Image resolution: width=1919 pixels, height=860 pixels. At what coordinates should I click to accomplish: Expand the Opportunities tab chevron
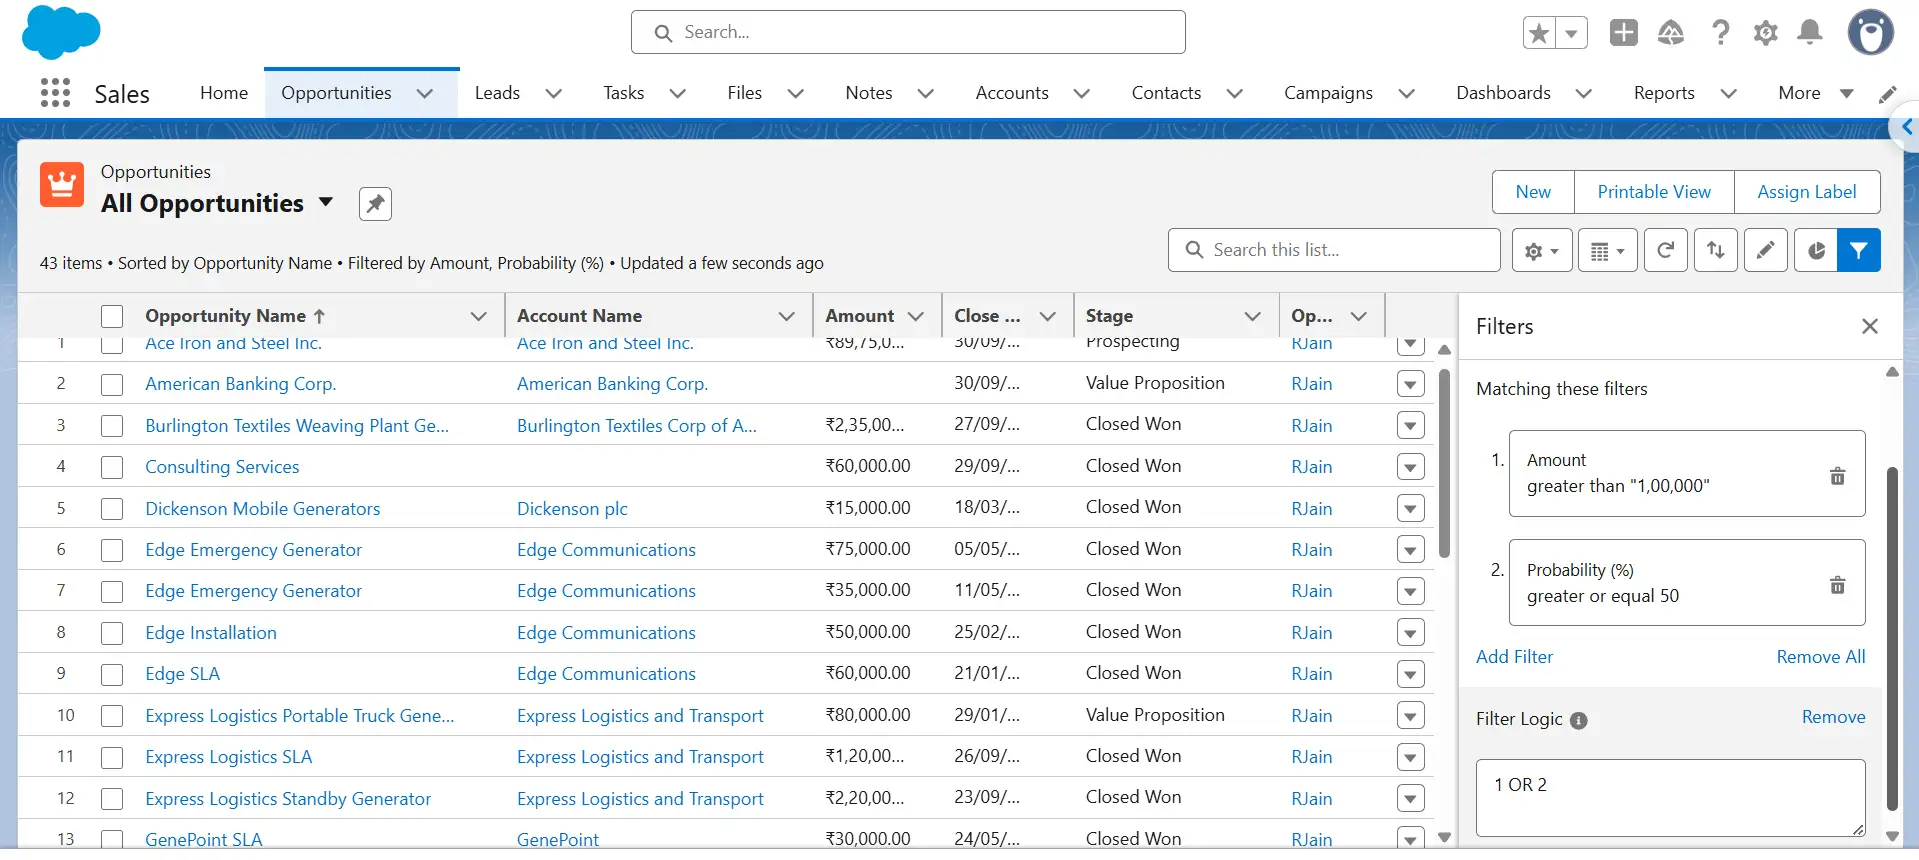click(x=425, y=93)
